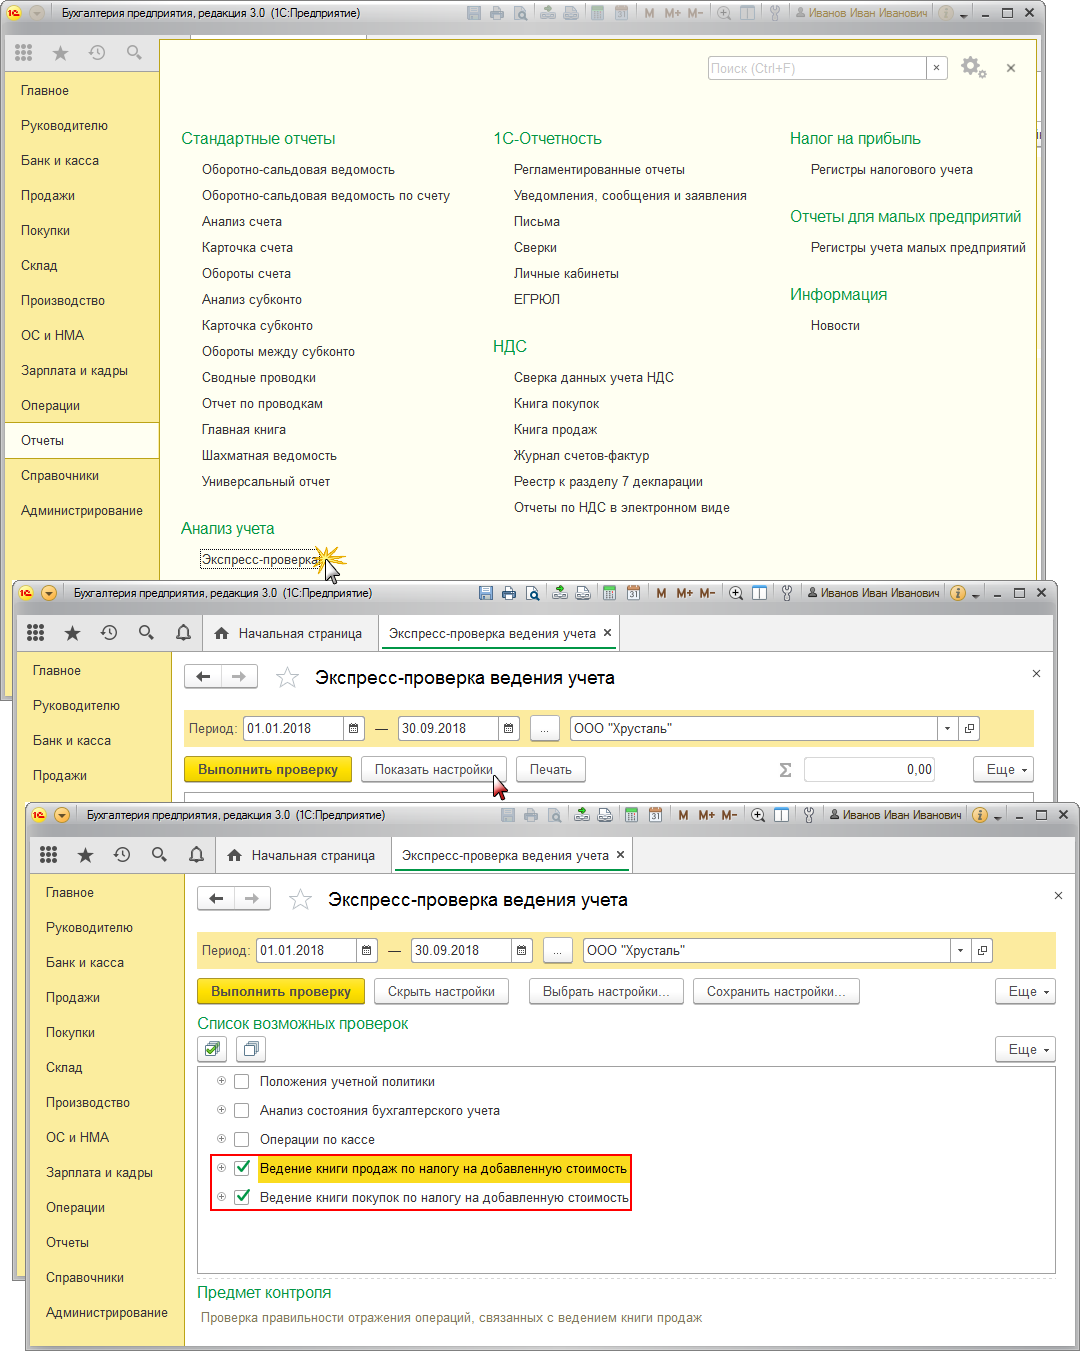Open "Еще" menu above checks list
Viewport: 1083px width, 1355px height.
click(1025, 1049)
